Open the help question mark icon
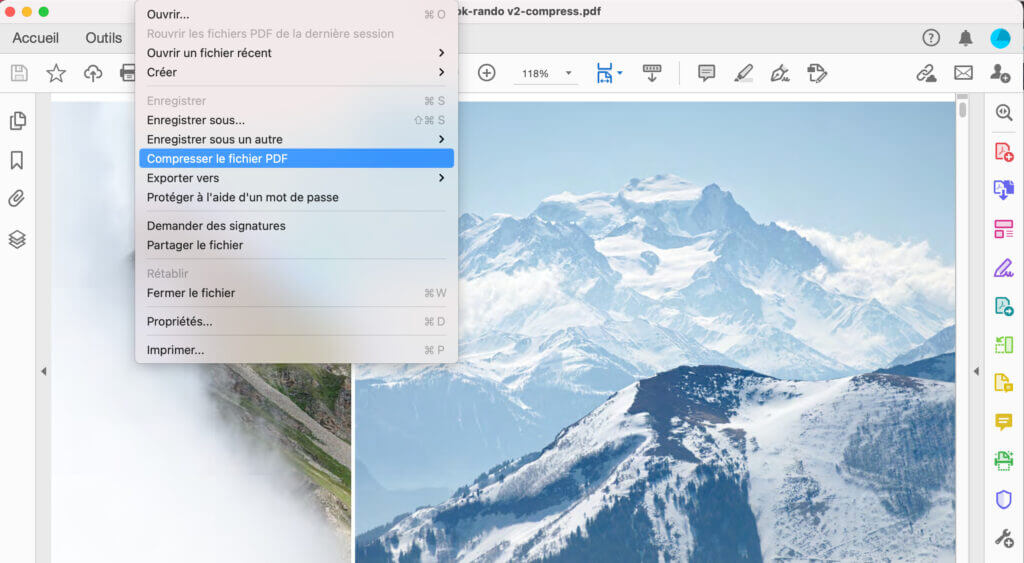1024x563 pixels. 931,38
